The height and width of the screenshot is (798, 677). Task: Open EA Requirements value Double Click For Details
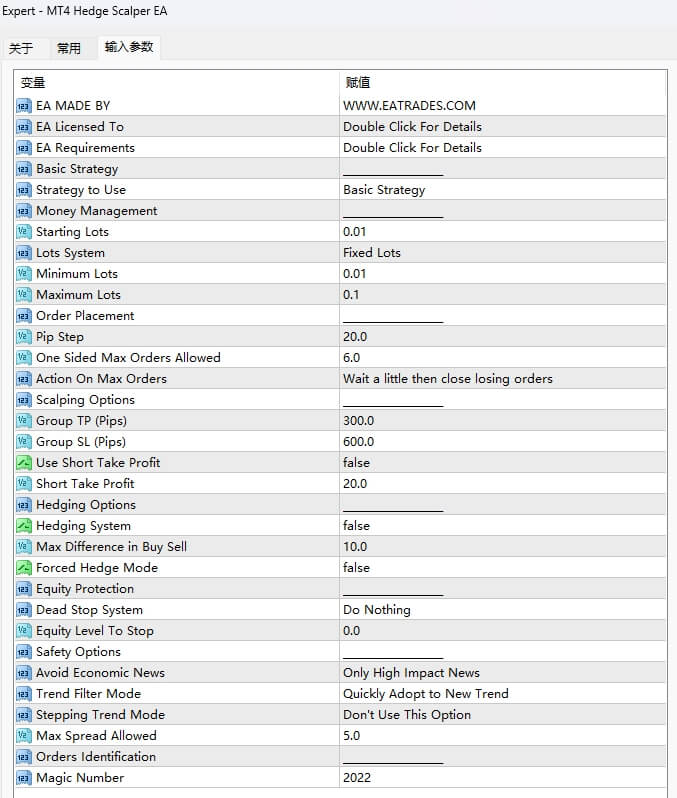[x=412, y=148]
